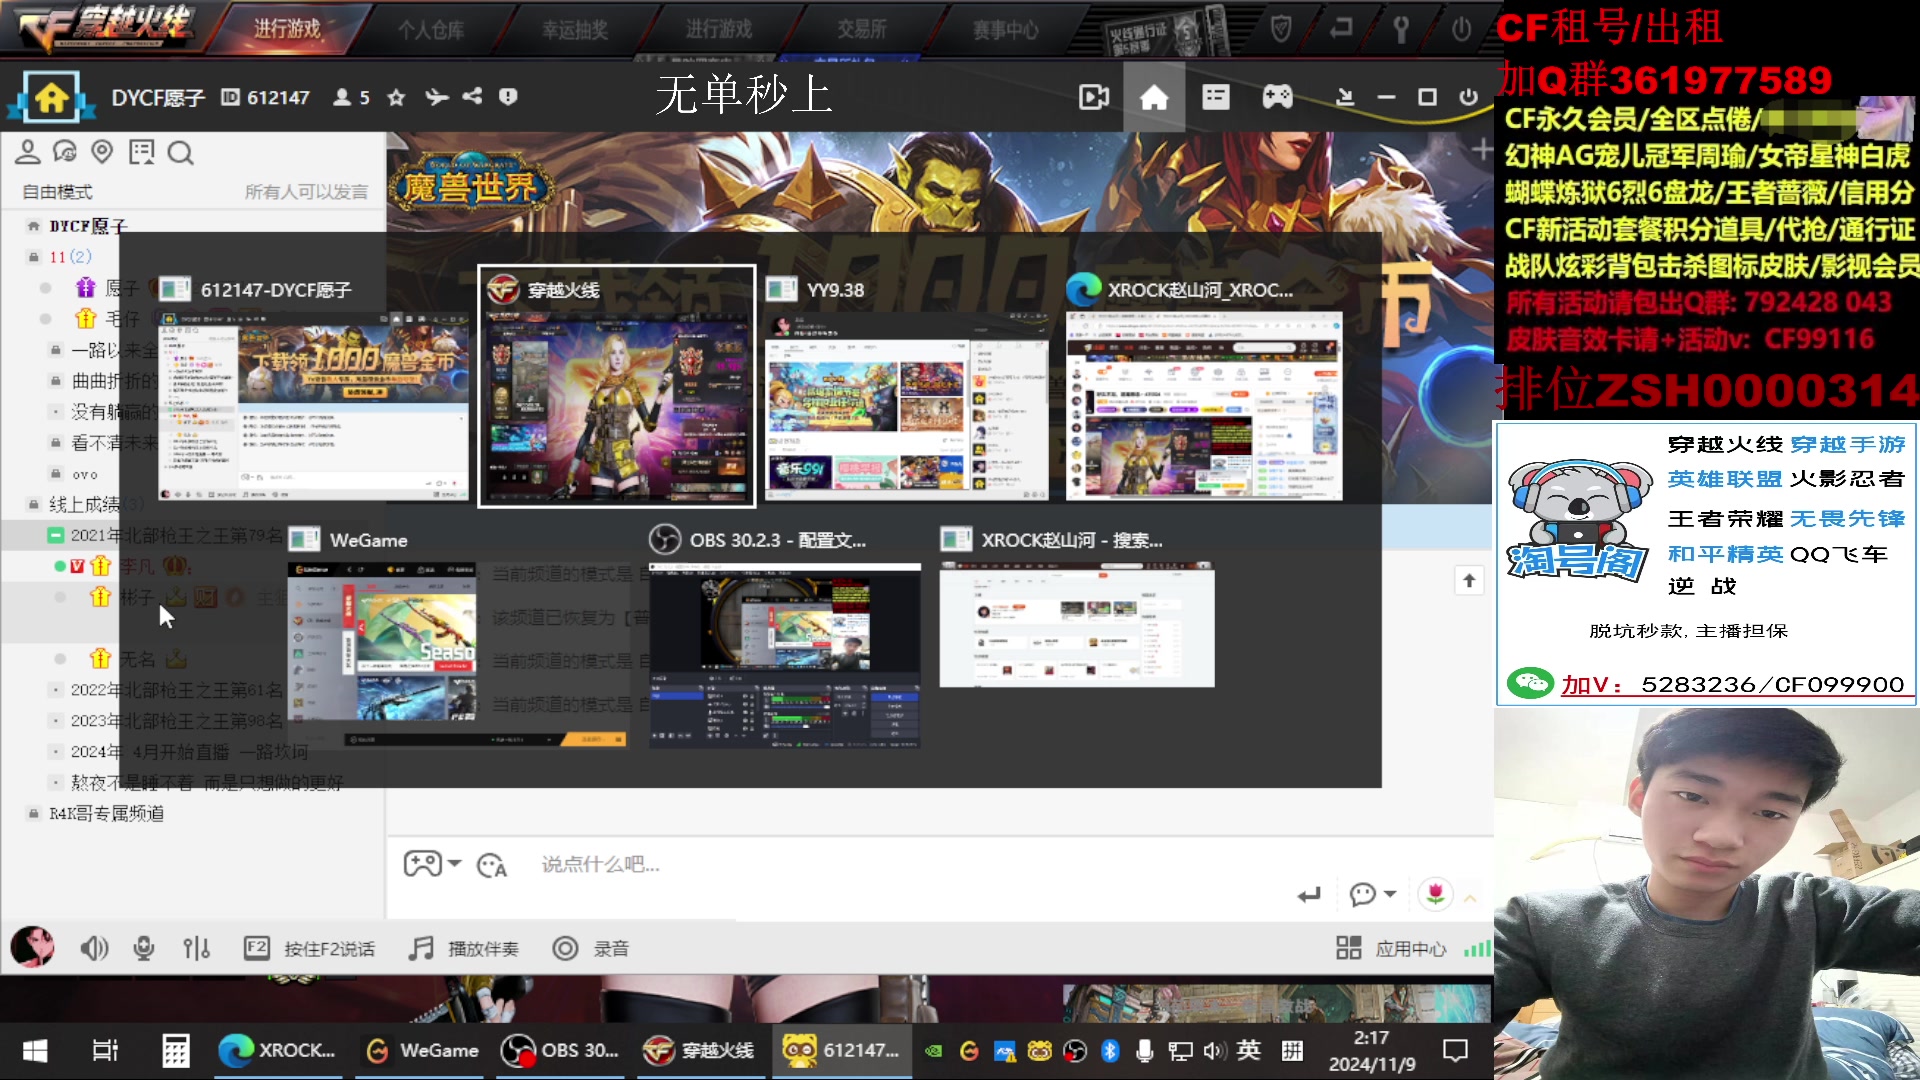Click the scroll-to-top arrow button in chat
The height and width of the screenshot is (1080, 1920).
pos(1469,580)
